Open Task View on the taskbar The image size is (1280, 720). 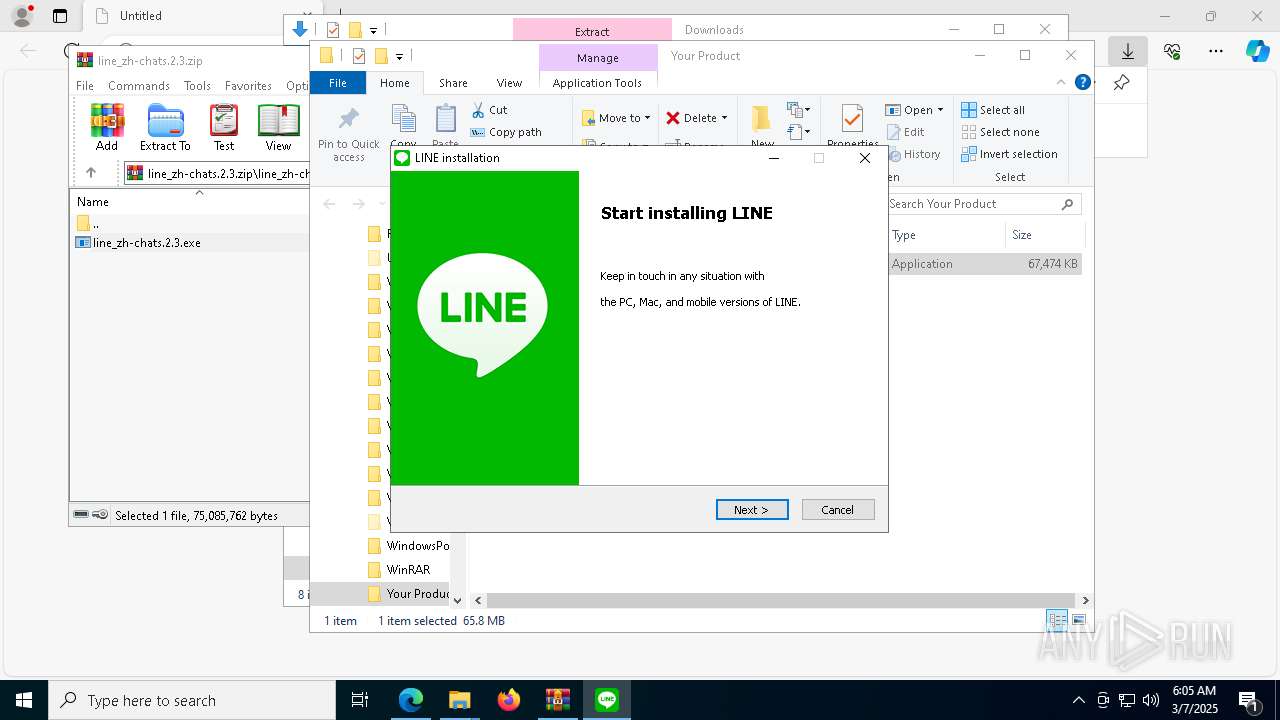(x=361, y=700)
